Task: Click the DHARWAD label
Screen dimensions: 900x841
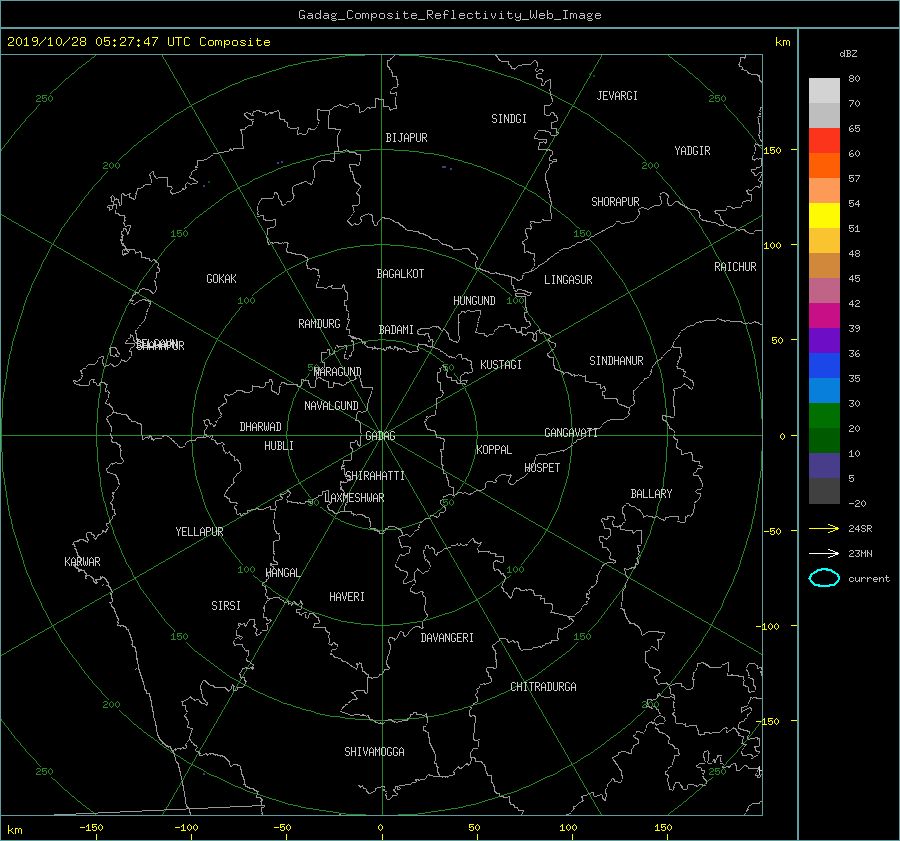Action: tap(260, 427)
